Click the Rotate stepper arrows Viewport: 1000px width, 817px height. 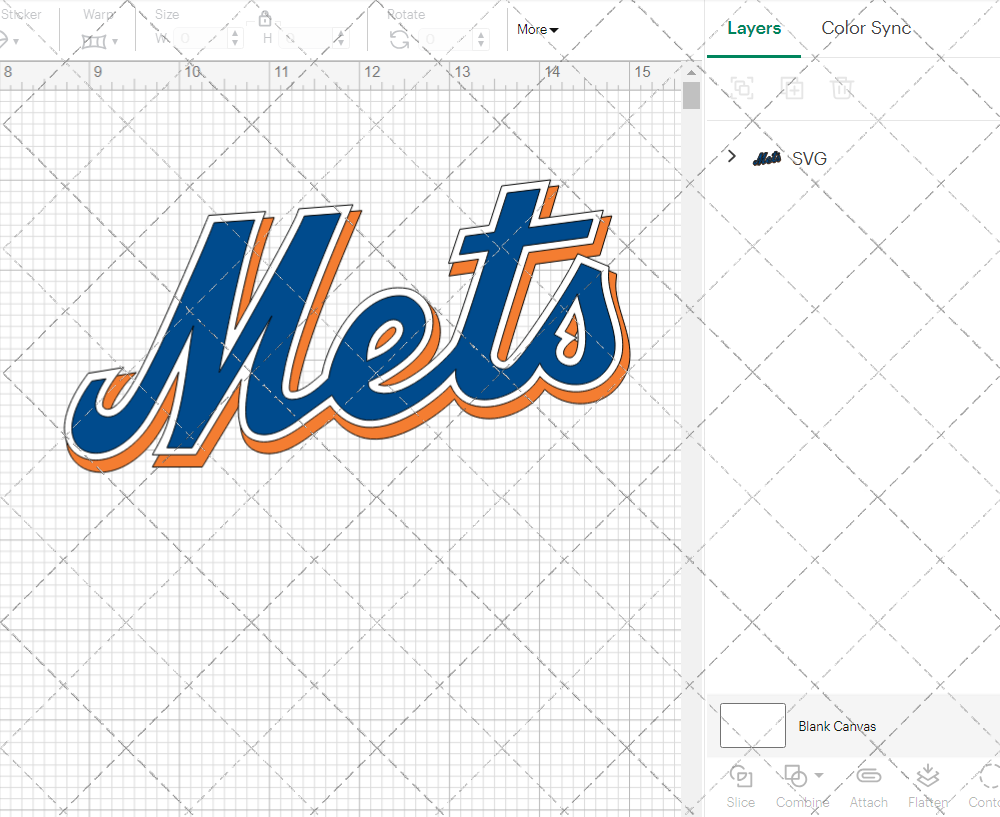pos(482,39)
